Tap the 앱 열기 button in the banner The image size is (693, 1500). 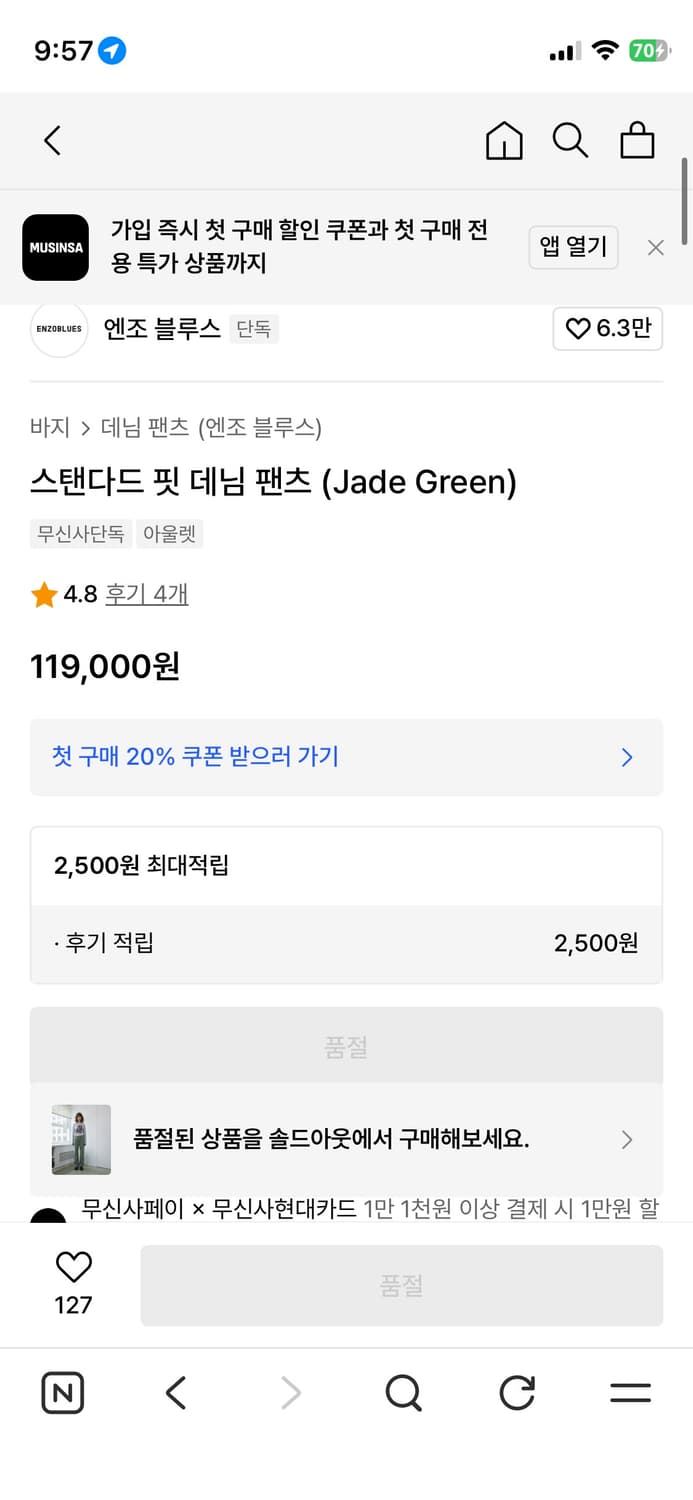point(573,247)
